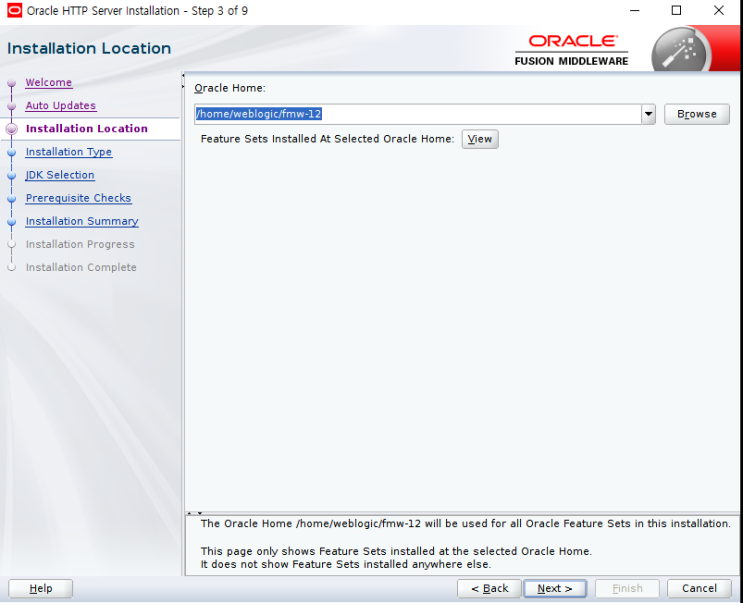
Task: Click View for installed feature sets
Action: pyautogui.click(x=480, y=139)
